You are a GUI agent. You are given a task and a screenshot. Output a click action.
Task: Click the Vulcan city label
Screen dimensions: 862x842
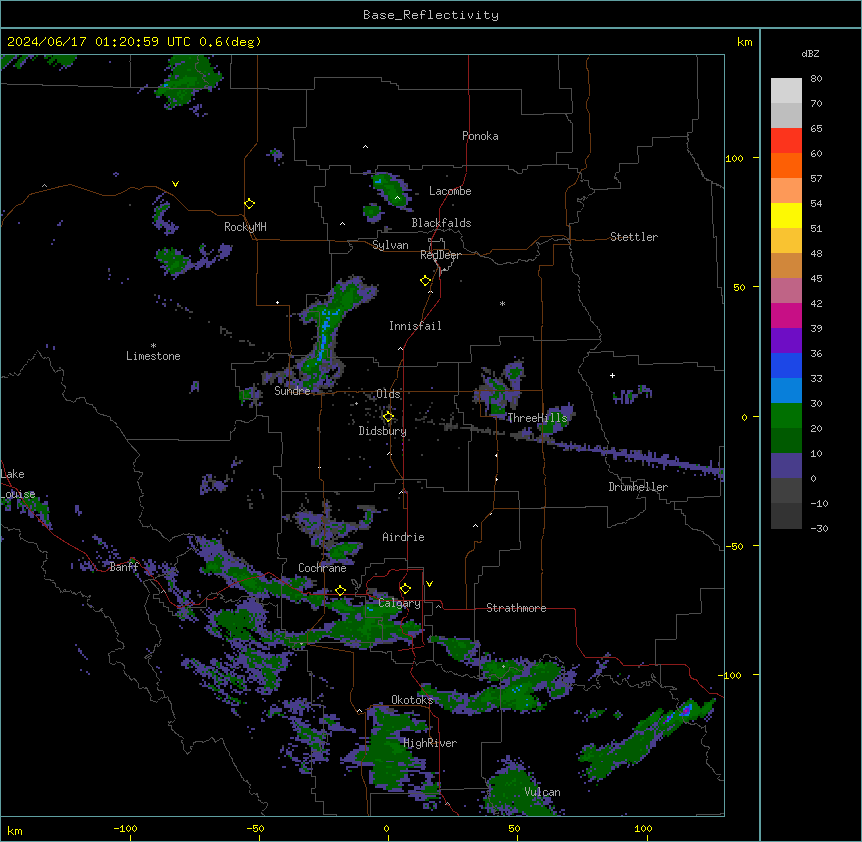point(542,792)
